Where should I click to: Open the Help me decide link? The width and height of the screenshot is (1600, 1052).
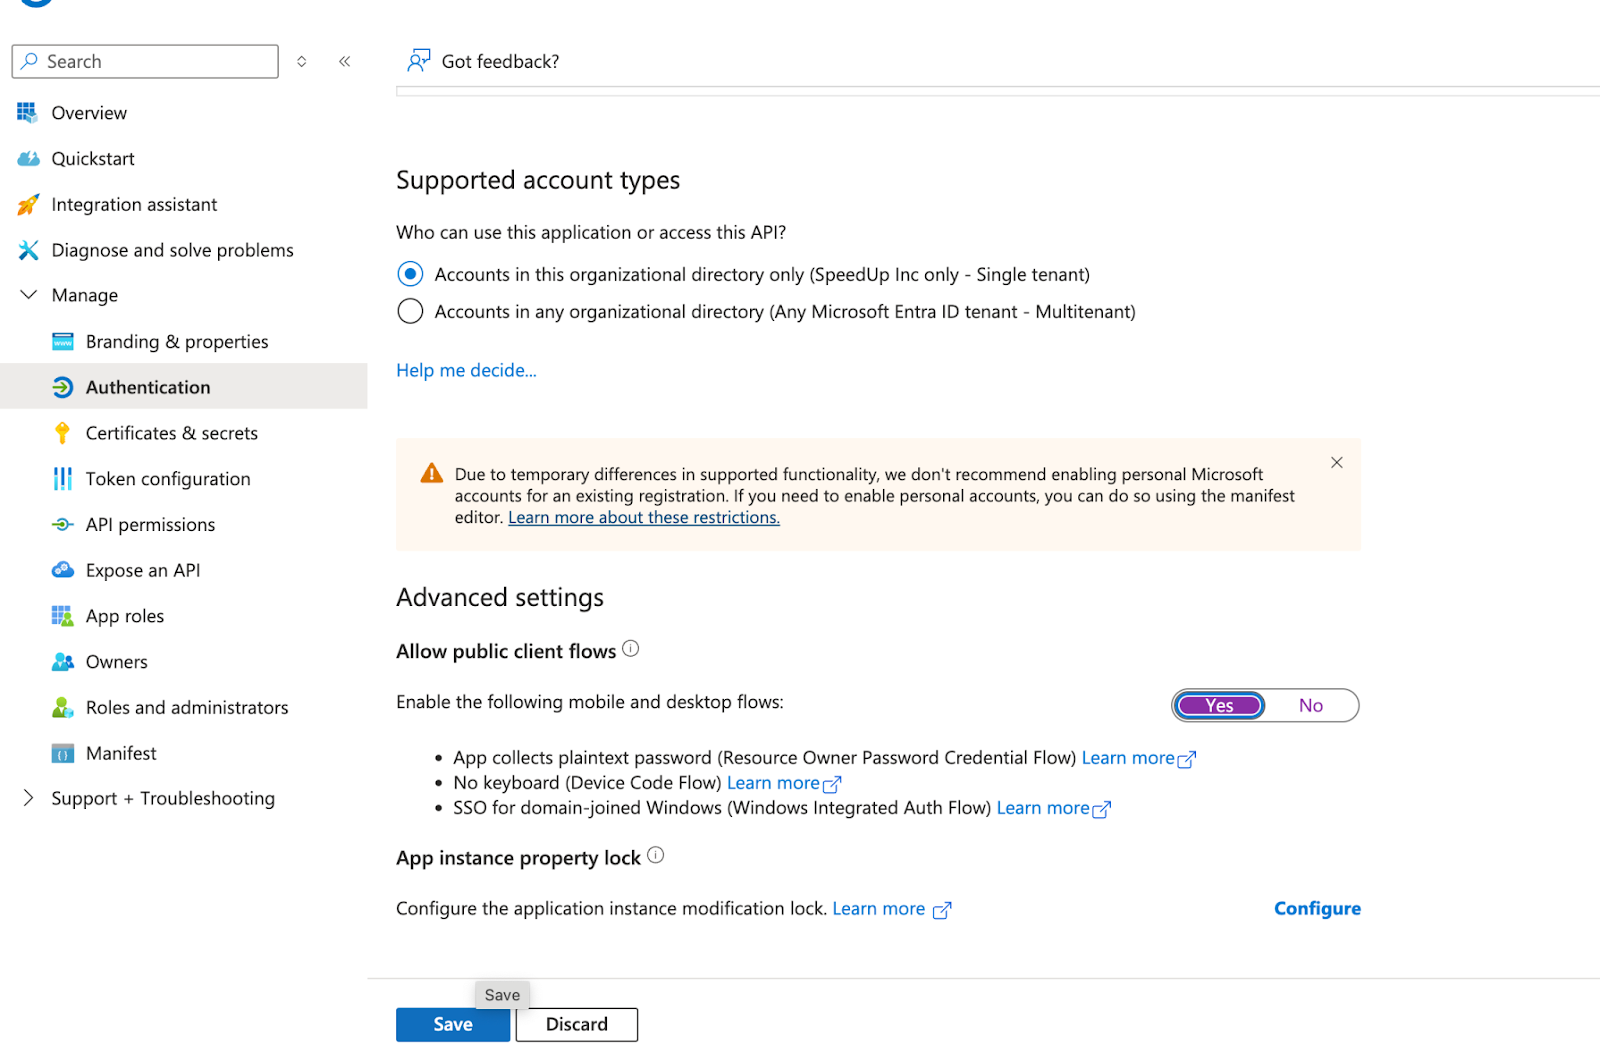pos(466,371)
